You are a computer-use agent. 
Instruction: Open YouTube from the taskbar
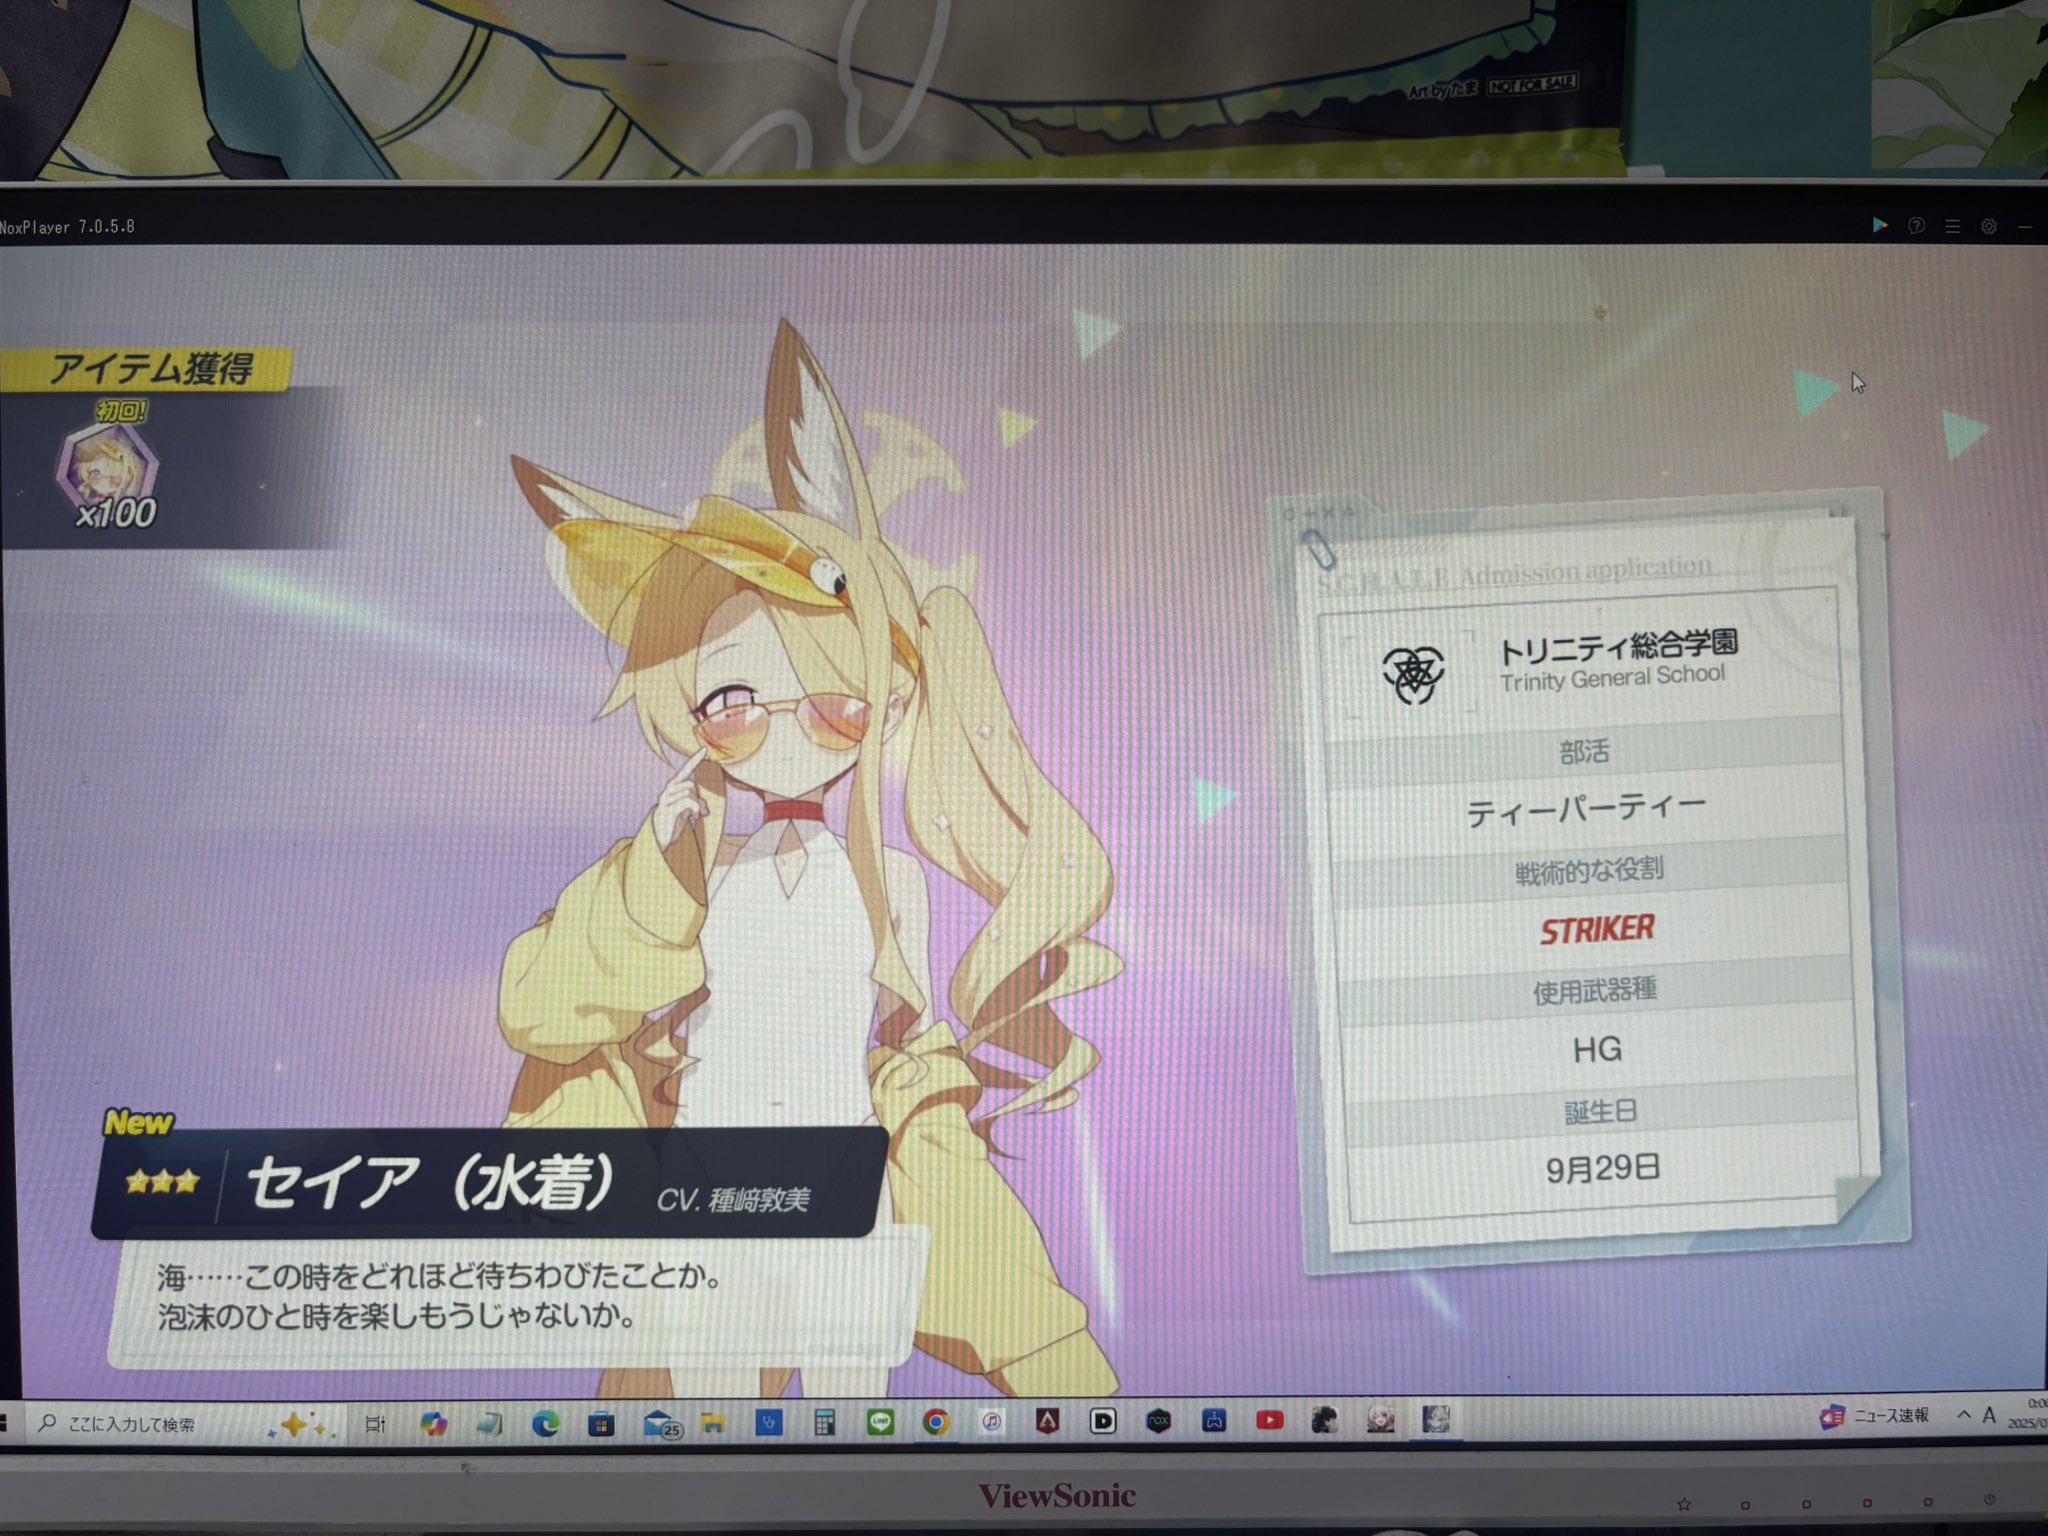(1270, 1420)
